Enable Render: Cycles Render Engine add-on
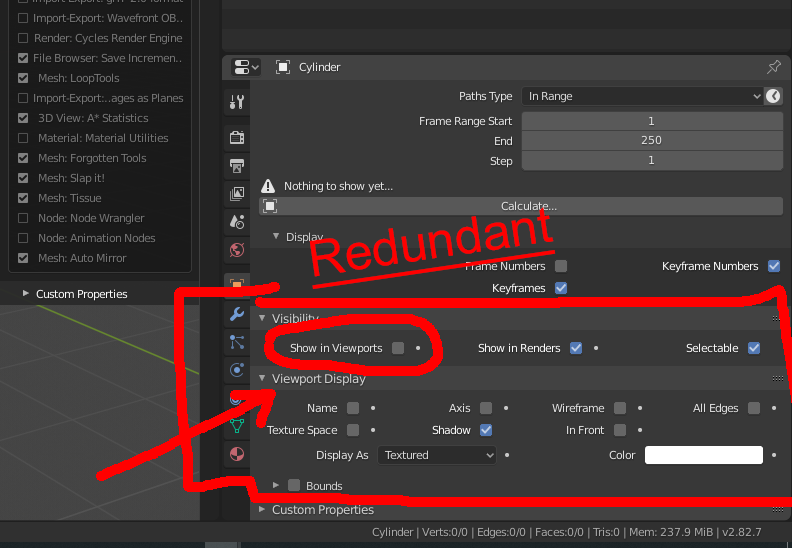This screenshot has height=548, width=792. click(23, 38)
